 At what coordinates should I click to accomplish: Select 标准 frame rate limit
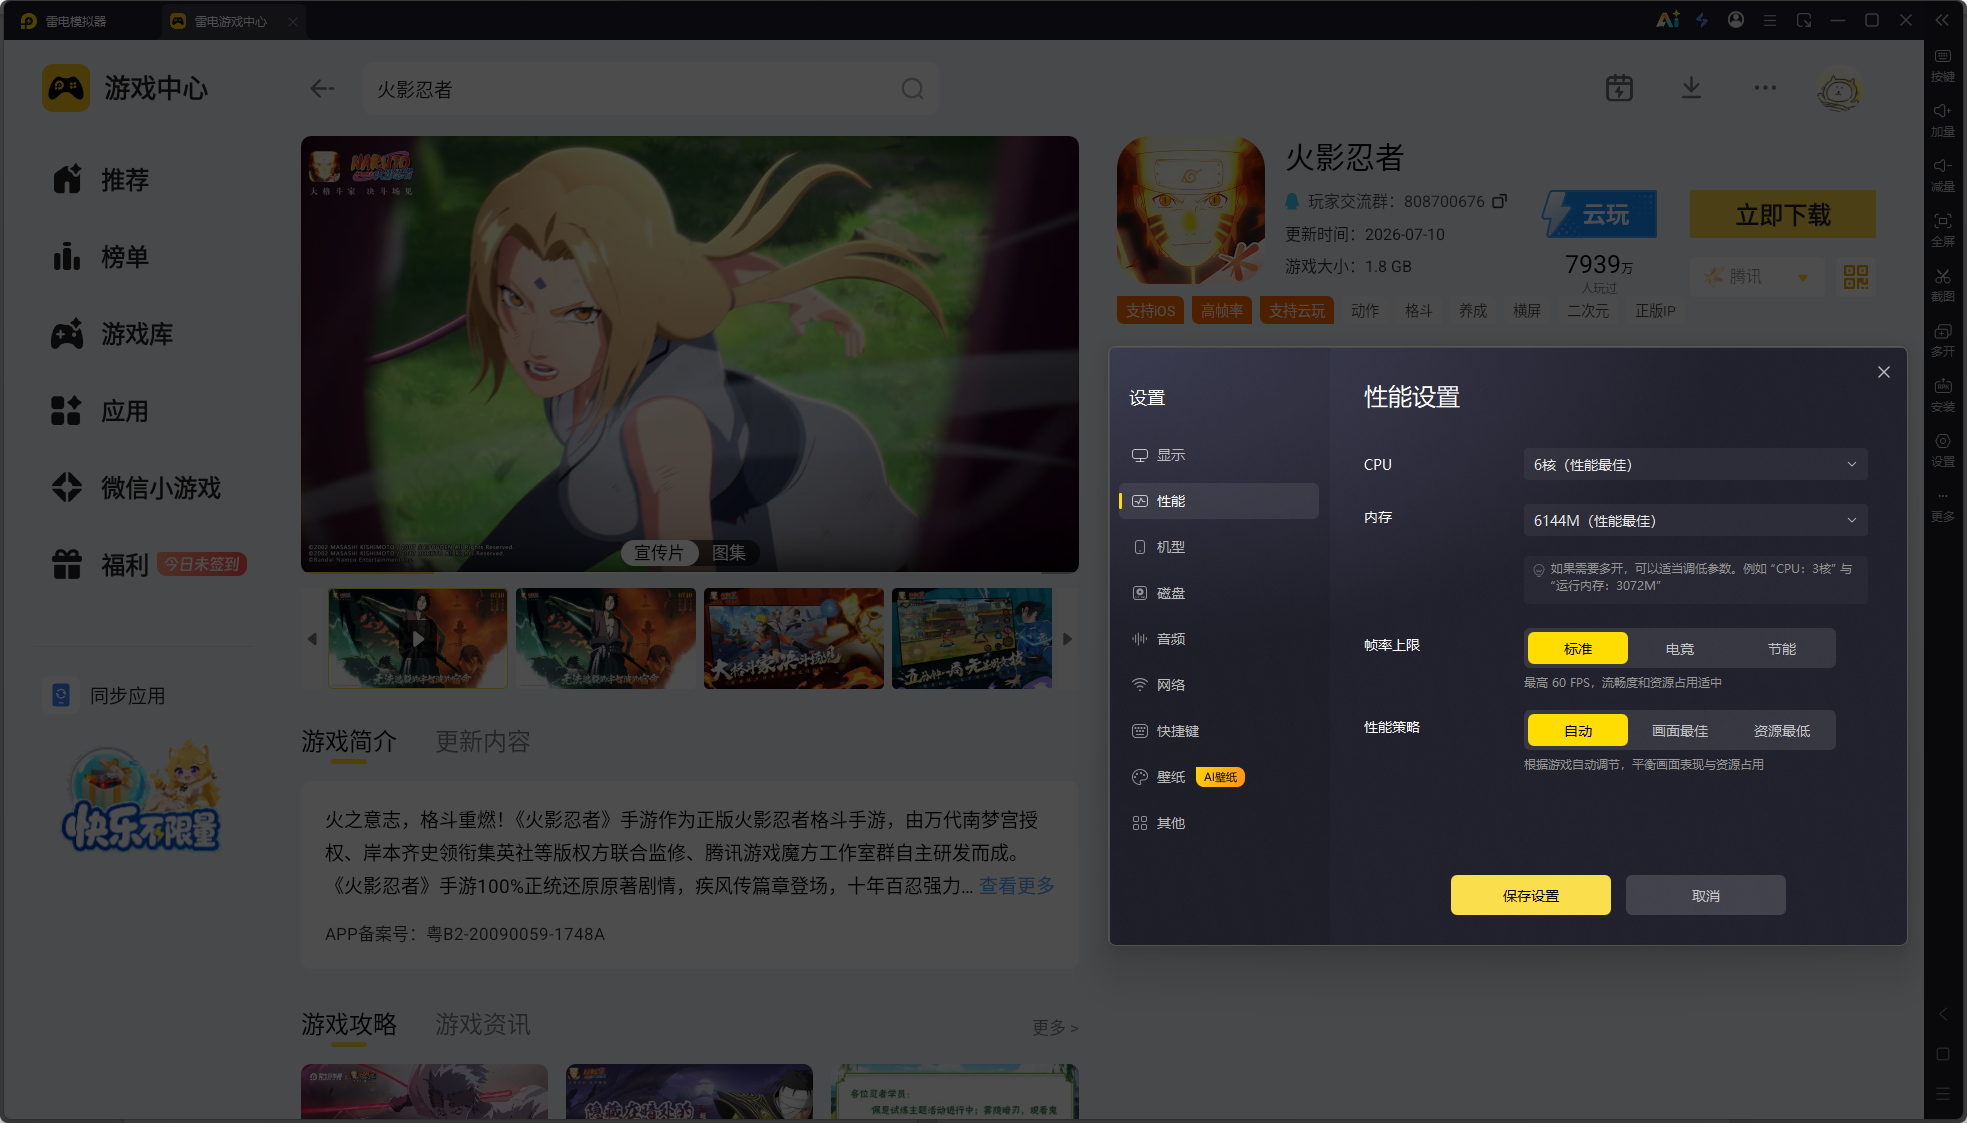(x=1577, y=649)
